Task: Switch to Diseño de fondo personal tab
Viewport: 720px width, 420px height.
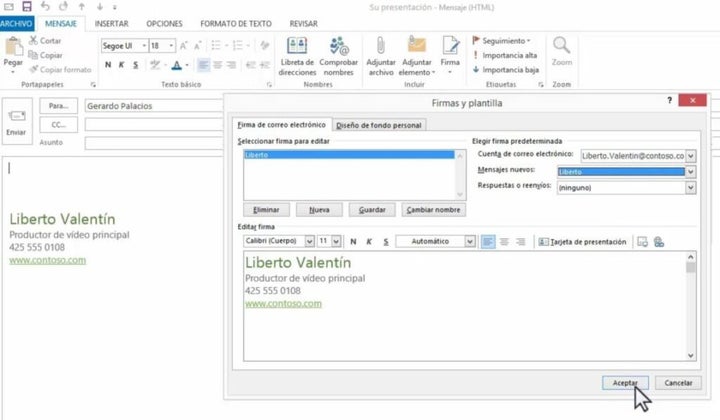Action: point(379,125)
